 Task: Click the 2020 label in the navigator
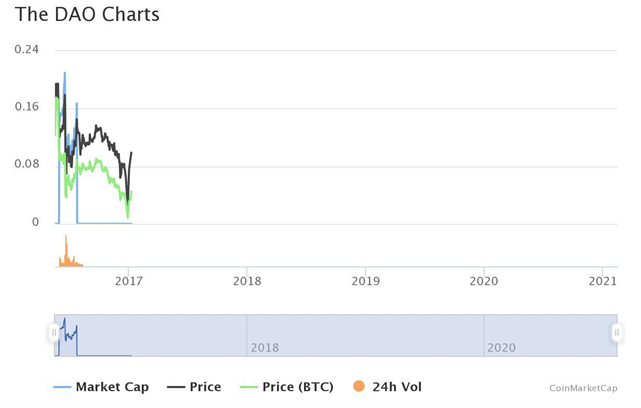pos(501,348)
